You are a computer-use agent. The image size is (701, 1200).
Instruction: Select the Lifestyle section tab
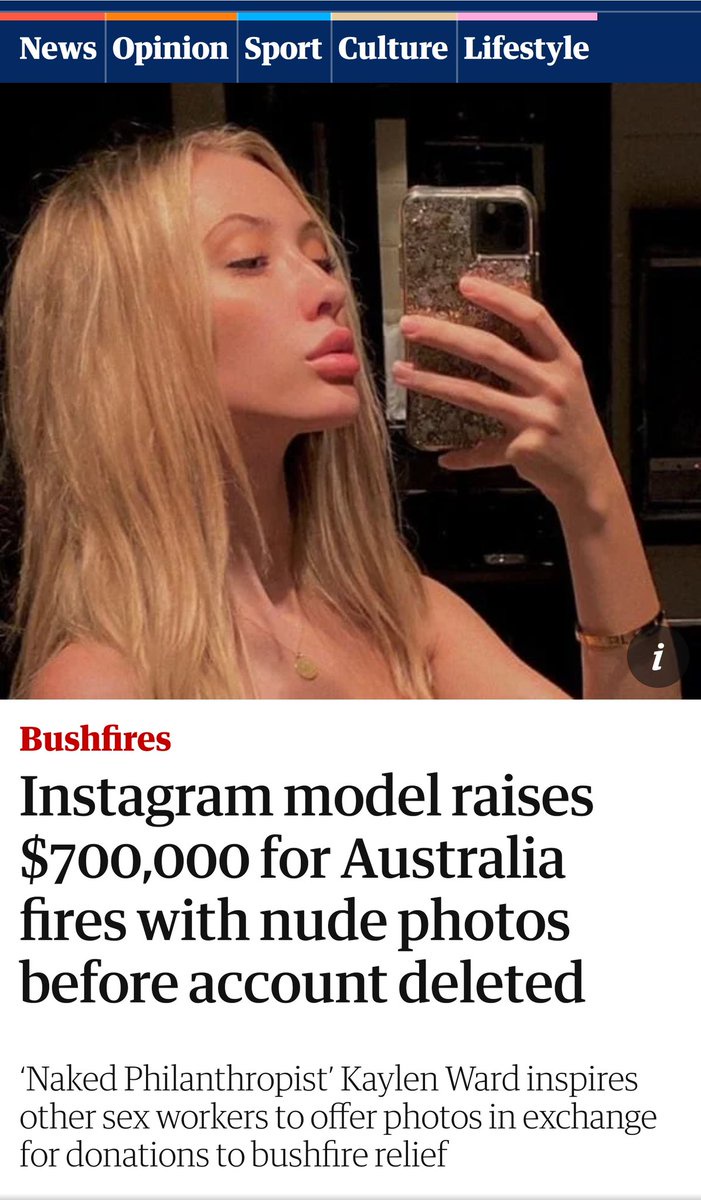[x=527, y=48]
